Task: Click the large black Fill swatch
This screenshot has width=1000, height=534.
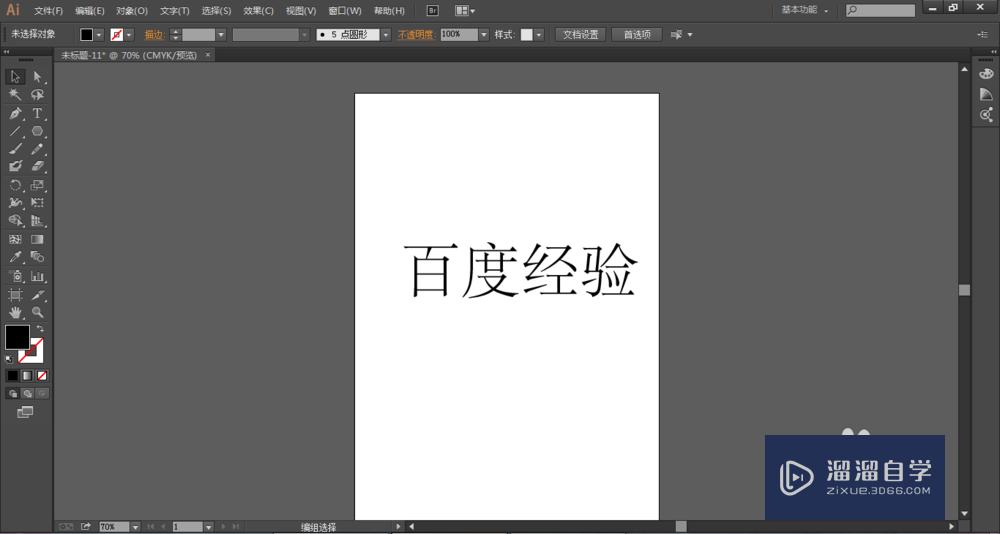Action: tap(17, 337)
